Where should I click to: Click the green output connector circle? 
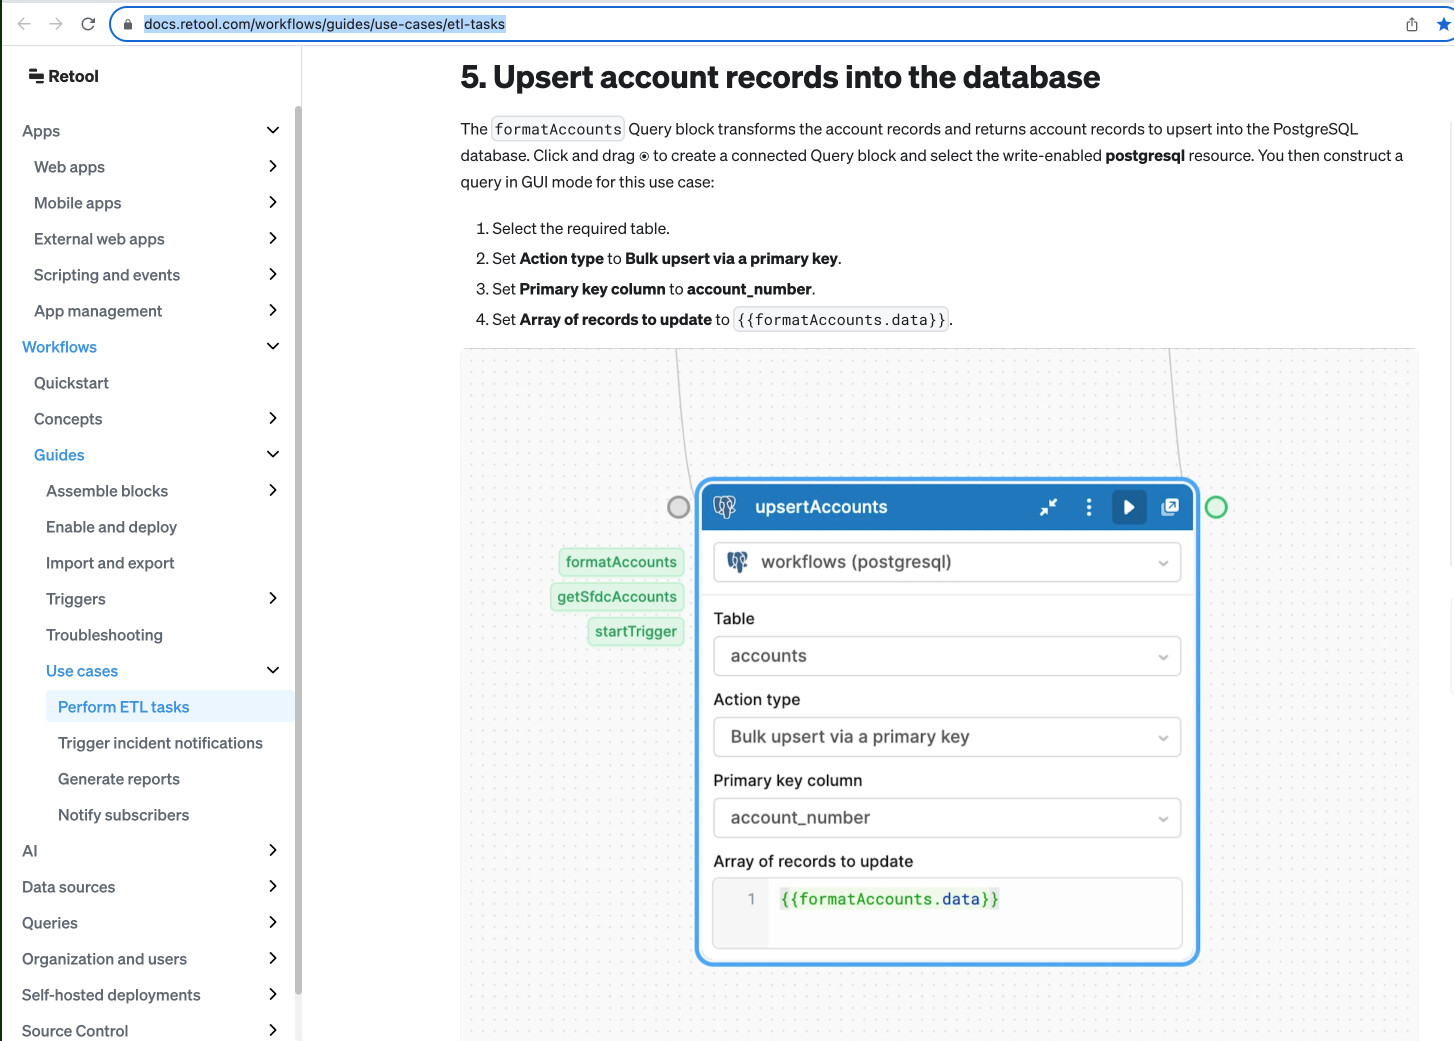pyautogui.click(x=1216, y=507)
